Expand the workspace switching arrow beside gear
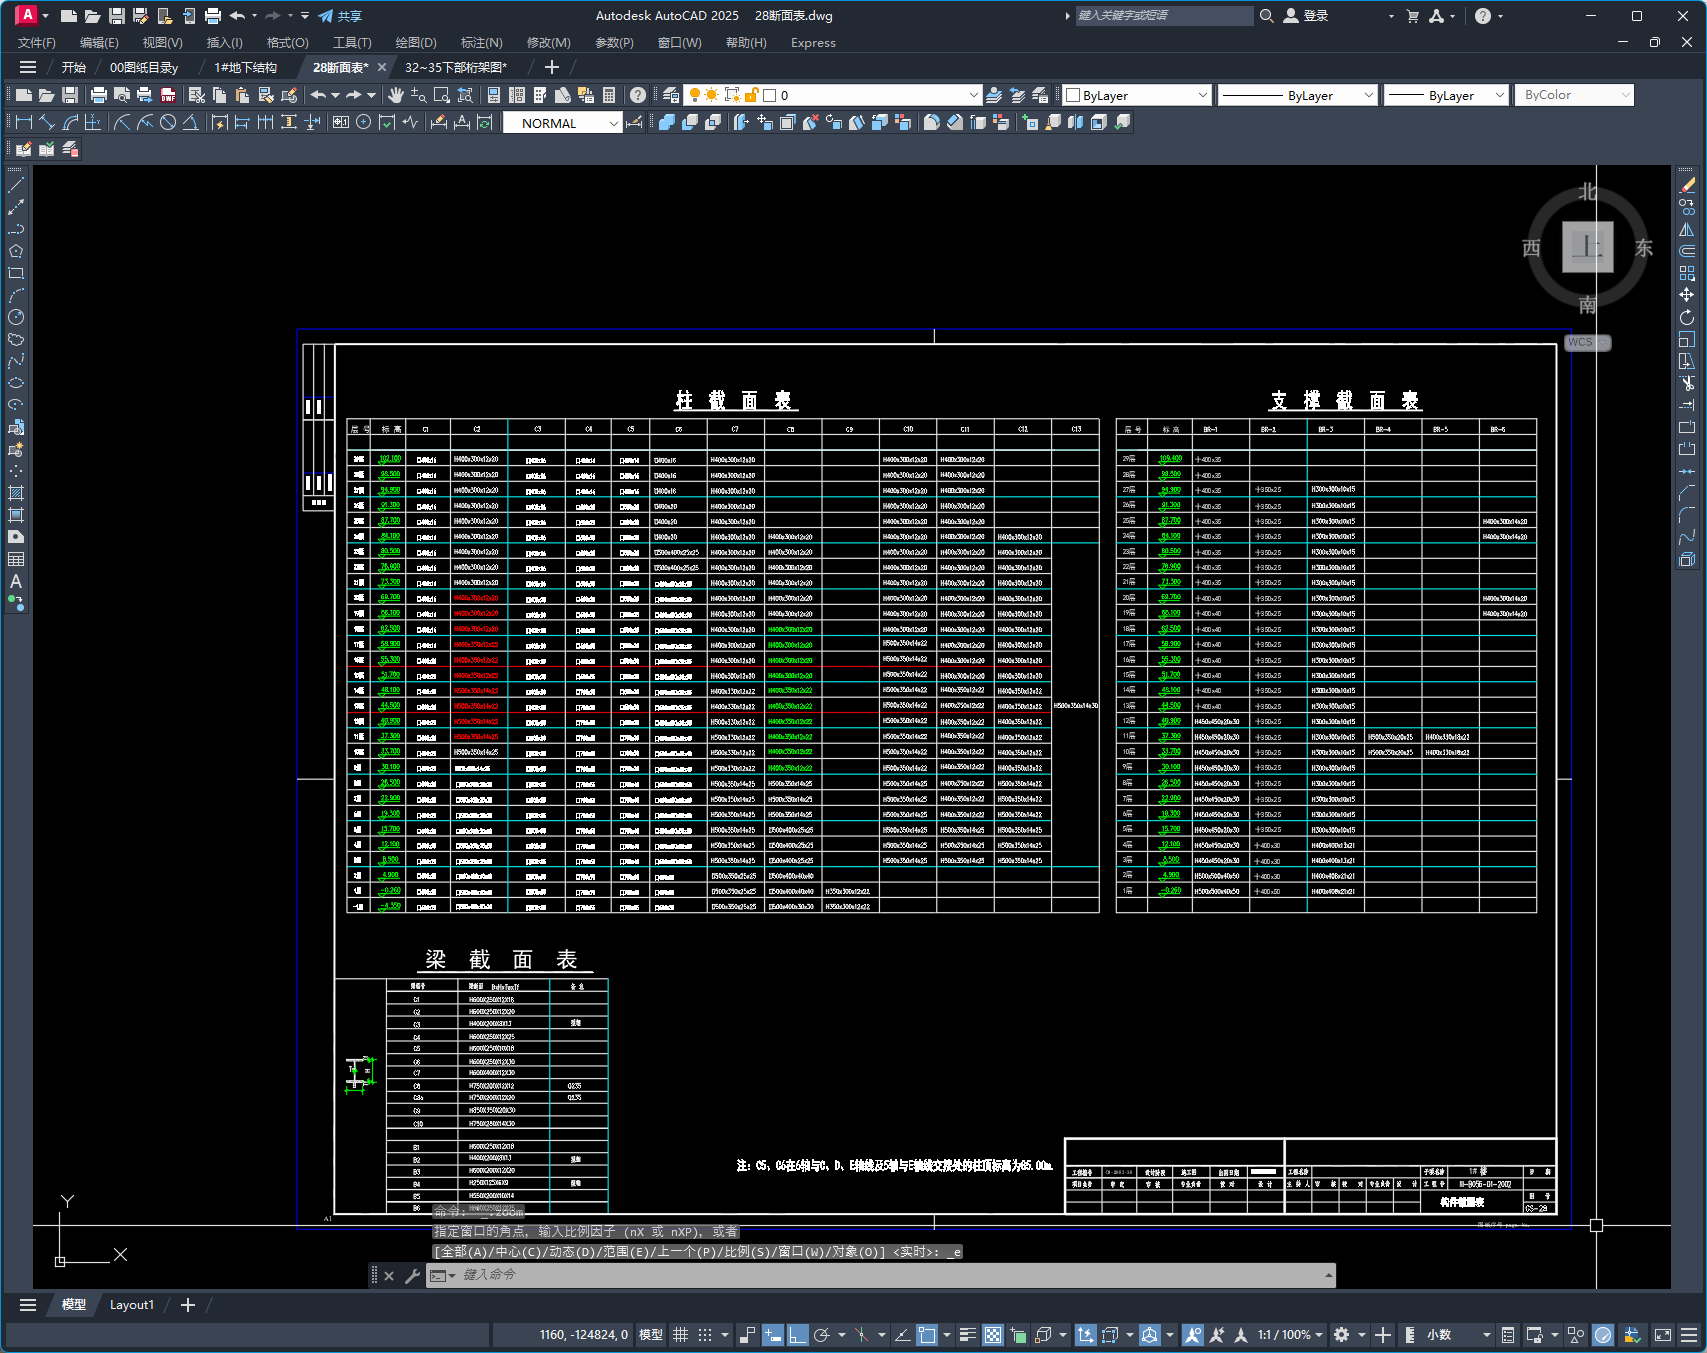 tap(1361, 1335)
